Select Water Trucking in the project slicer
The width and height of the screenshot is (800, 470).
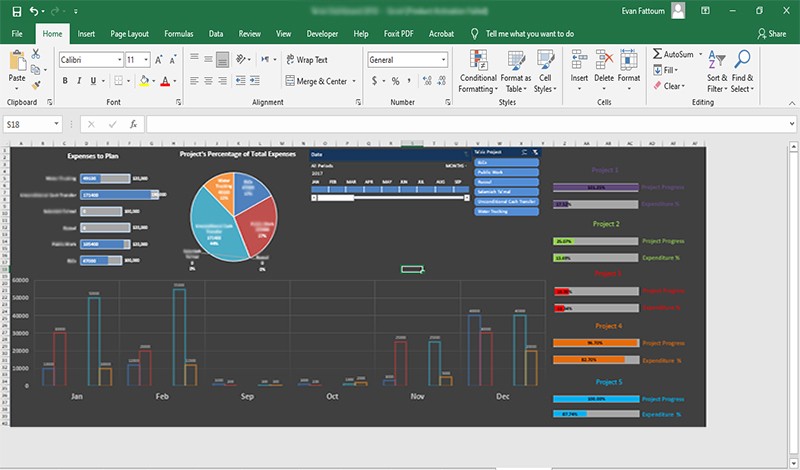(505, 211)
